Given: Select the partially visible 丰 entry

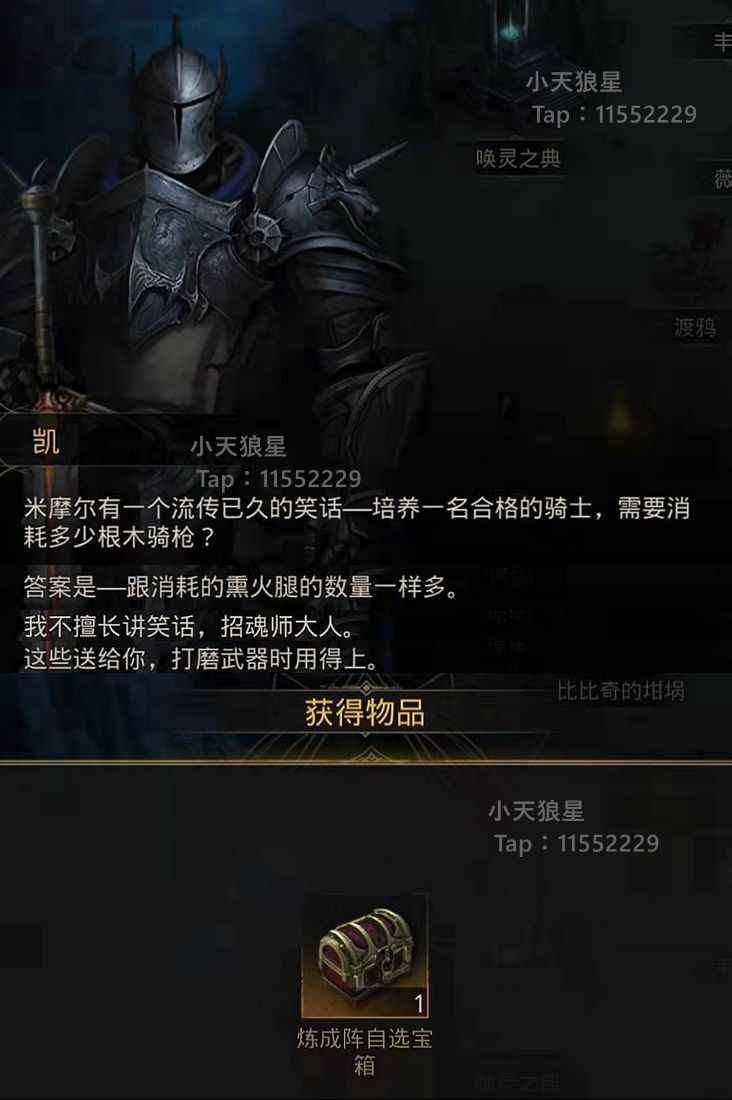Looking at the screenshot, I should pyautogui.click(x=722, y=42).
